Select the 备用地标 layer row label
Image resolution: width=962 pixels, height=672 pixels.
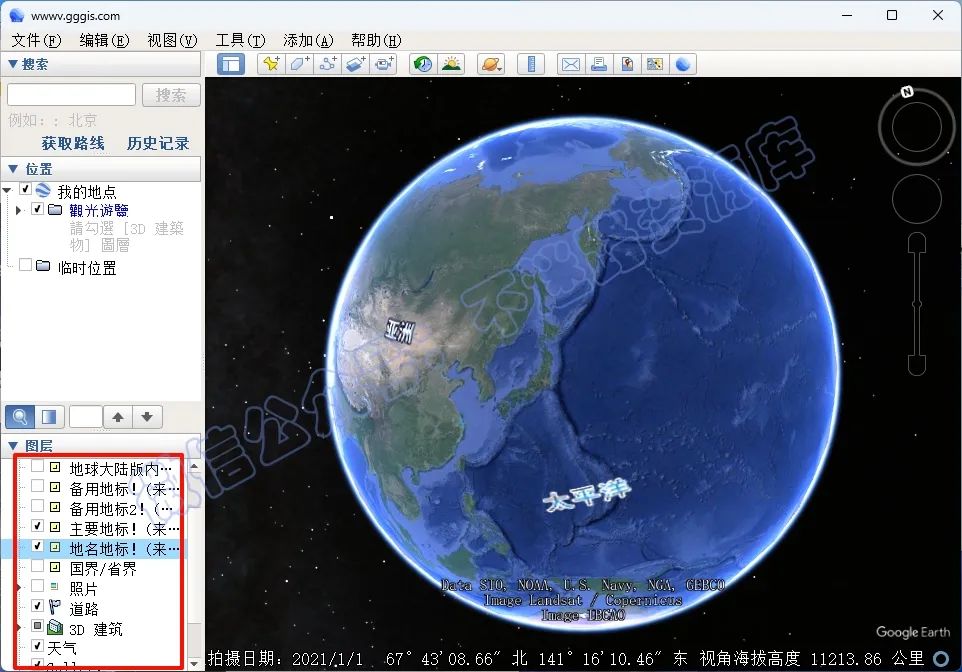[124, 489]
